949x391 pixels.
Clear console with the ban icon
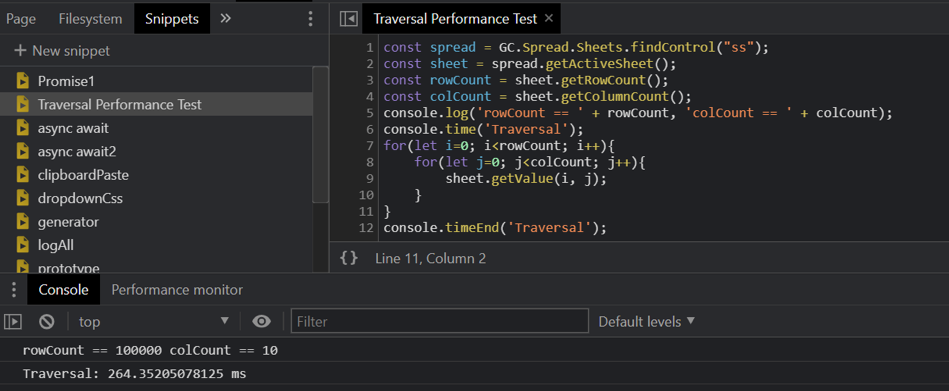click(47, 321)
